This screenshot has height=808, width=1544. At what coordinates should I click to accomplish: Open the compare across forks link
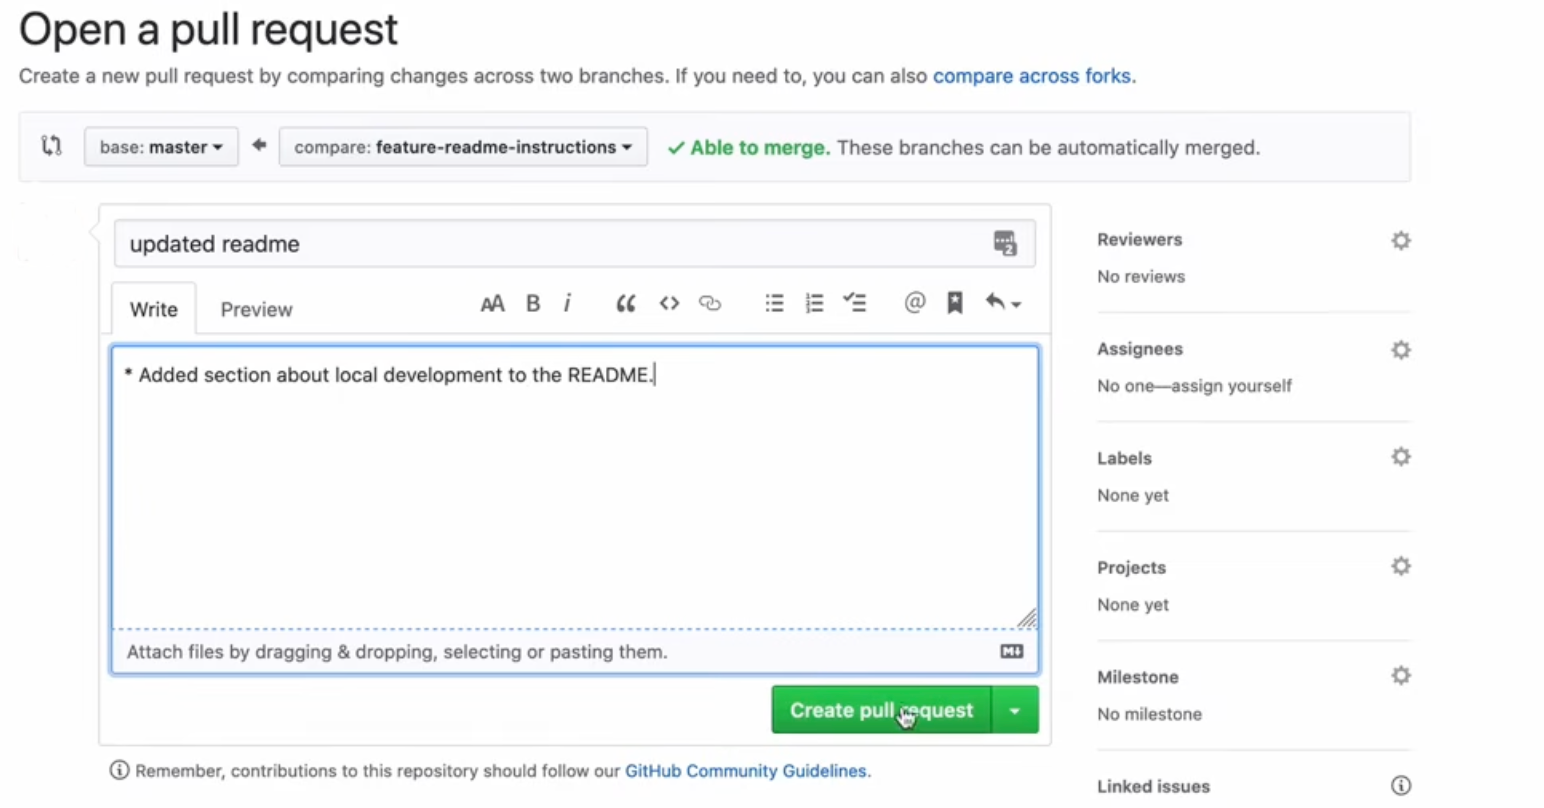1032,76
